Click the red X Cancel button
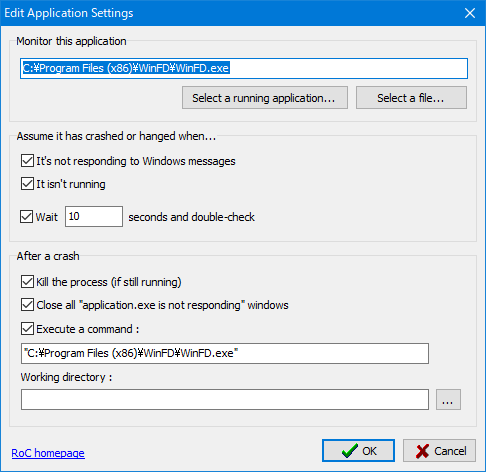Screen dimensions: 486x472 (439, 451)
